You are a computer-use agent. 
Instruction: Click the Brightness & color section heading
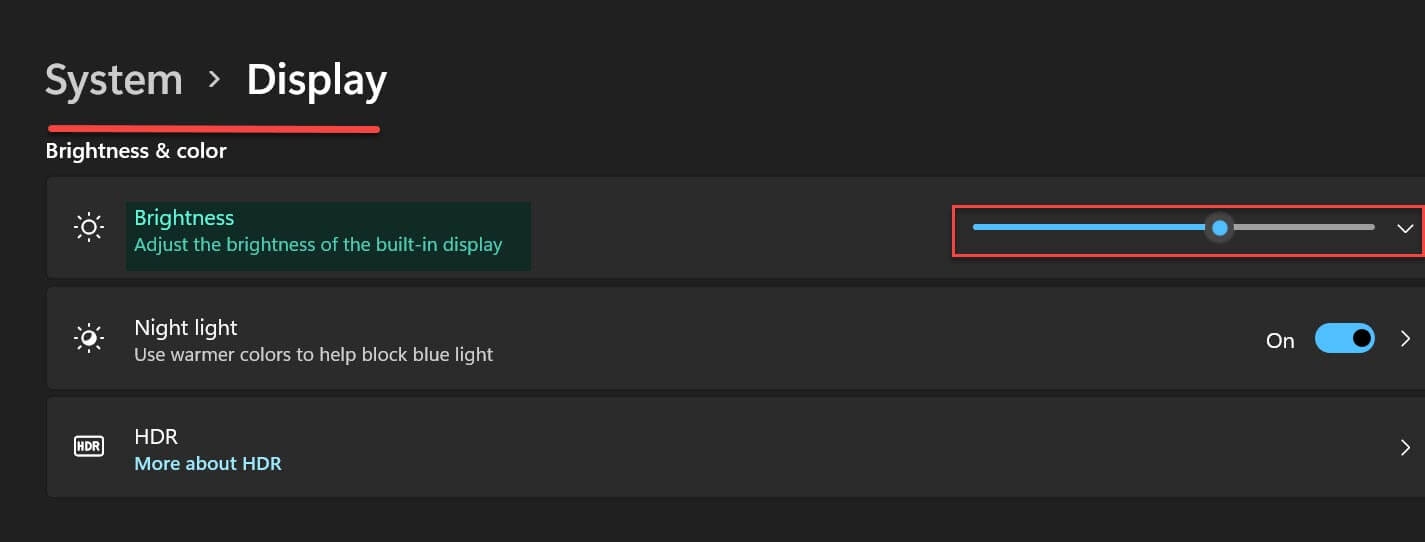click(x=136, y=151)
